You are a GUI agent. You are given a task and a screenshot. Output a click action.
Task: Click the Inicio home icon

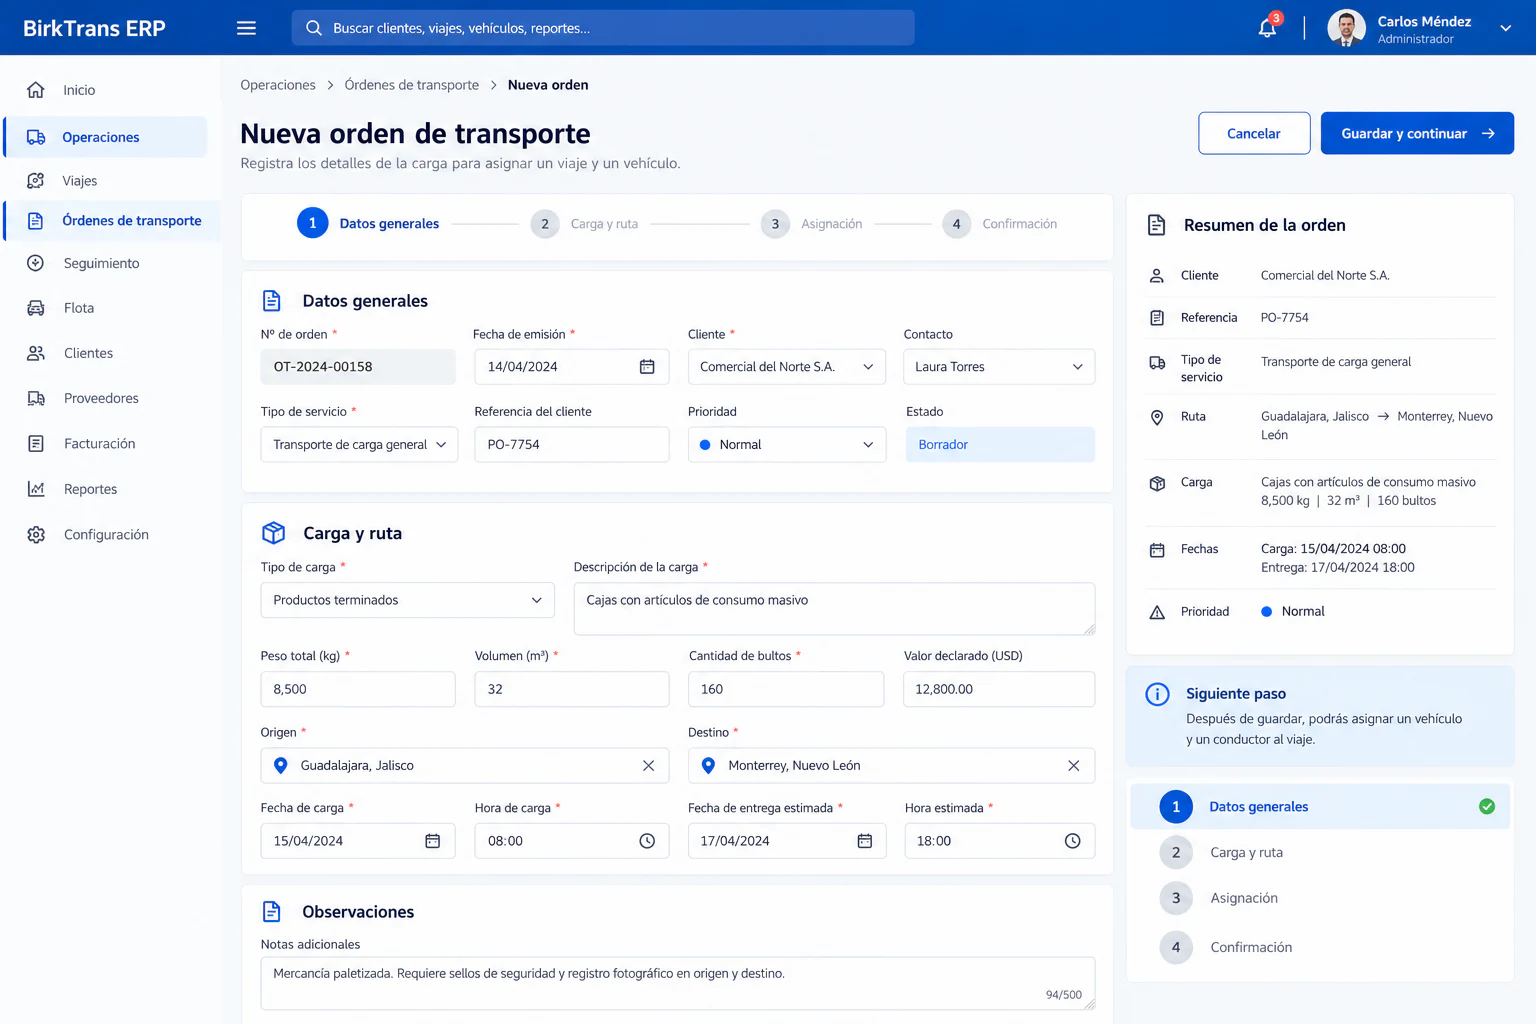click(x=36, y=90)
